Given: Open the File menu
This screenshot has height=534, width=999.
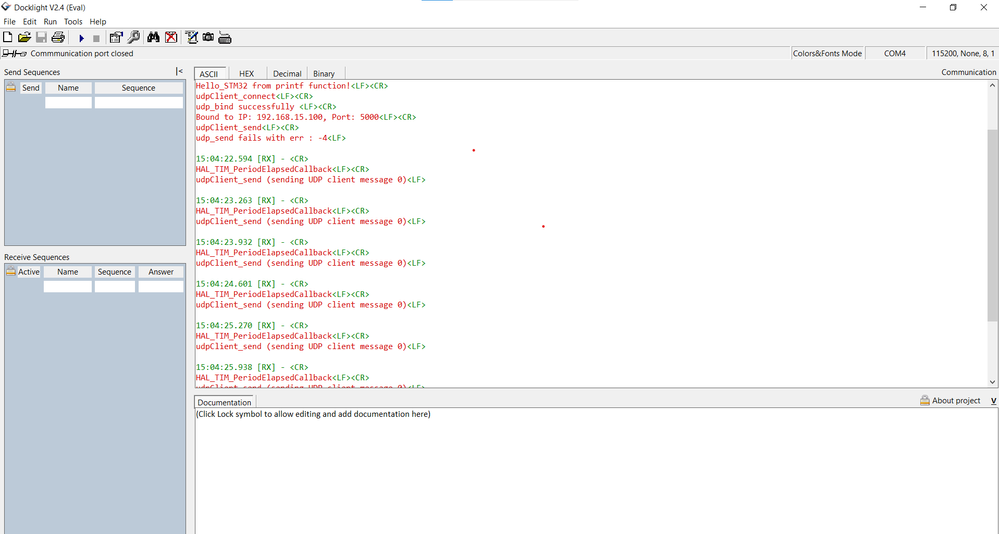Looking at the screenshot, I should 10,22.
